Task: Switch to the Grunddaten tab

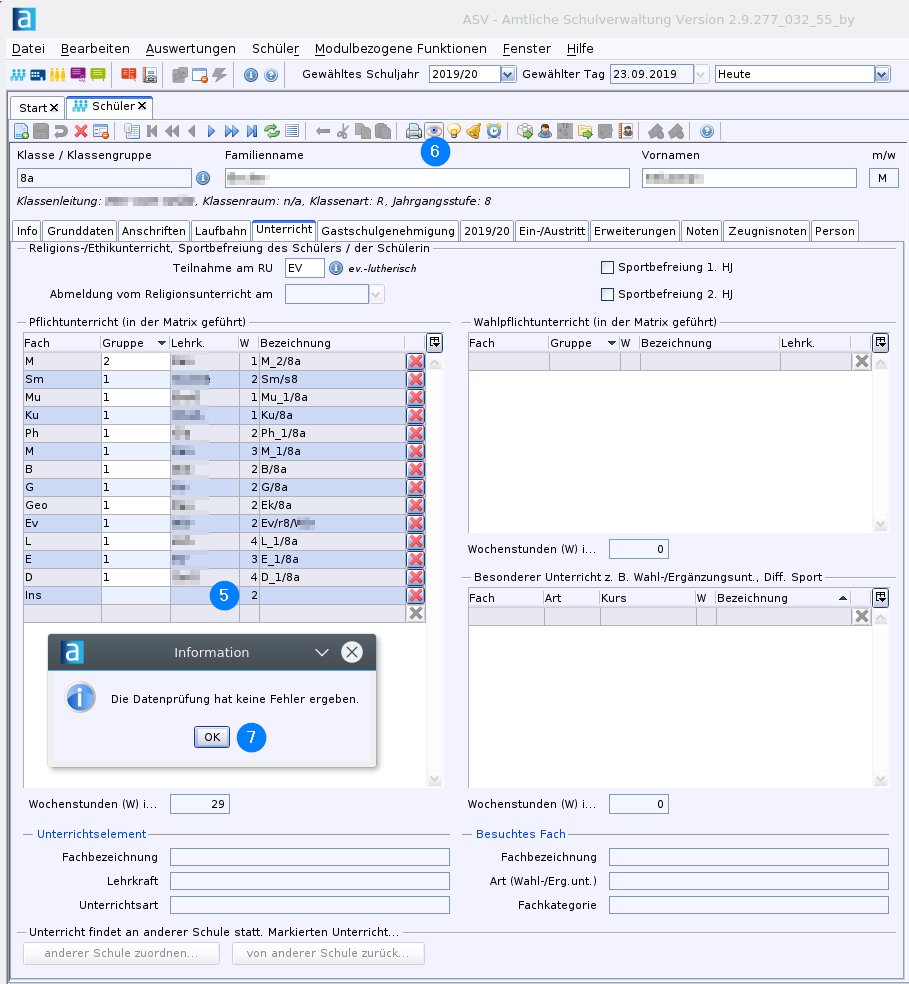Action: [x=80, y=231]
